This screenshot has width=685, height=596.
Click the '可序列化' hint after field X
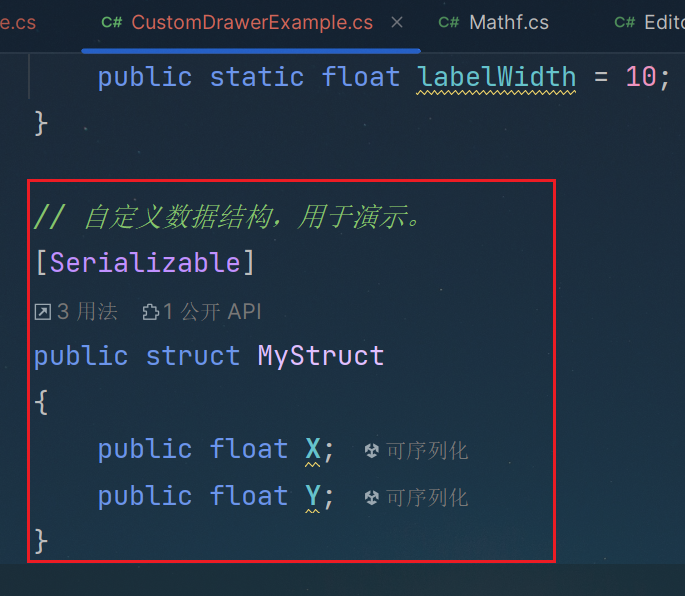point(427,451)
